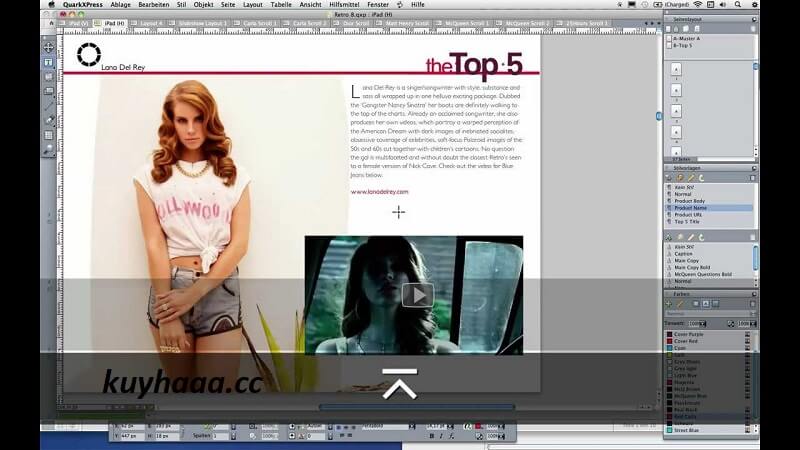Image resolution: width=800 pixels, height=450 pixels.
Task: Open the Ablage menu
Action: pos(120,5)
